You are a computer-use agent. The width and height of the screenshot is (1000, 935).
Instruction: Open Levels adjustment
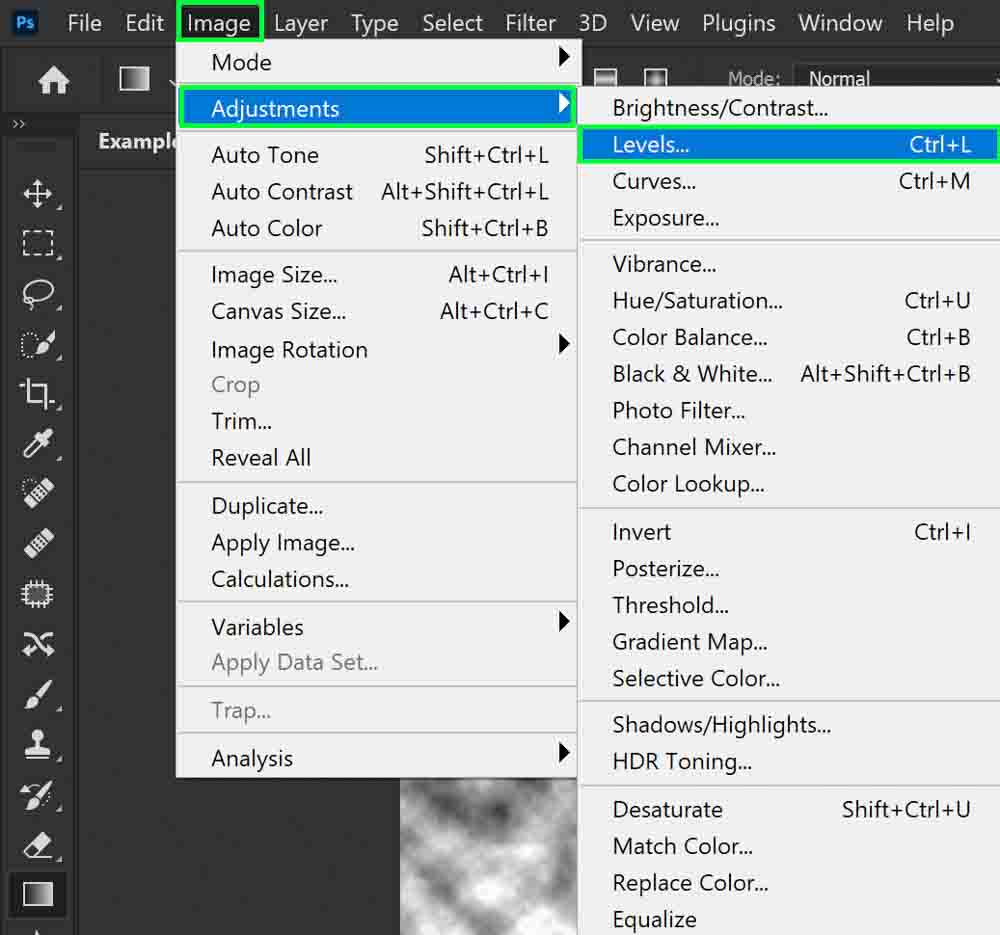click(790, 144)
